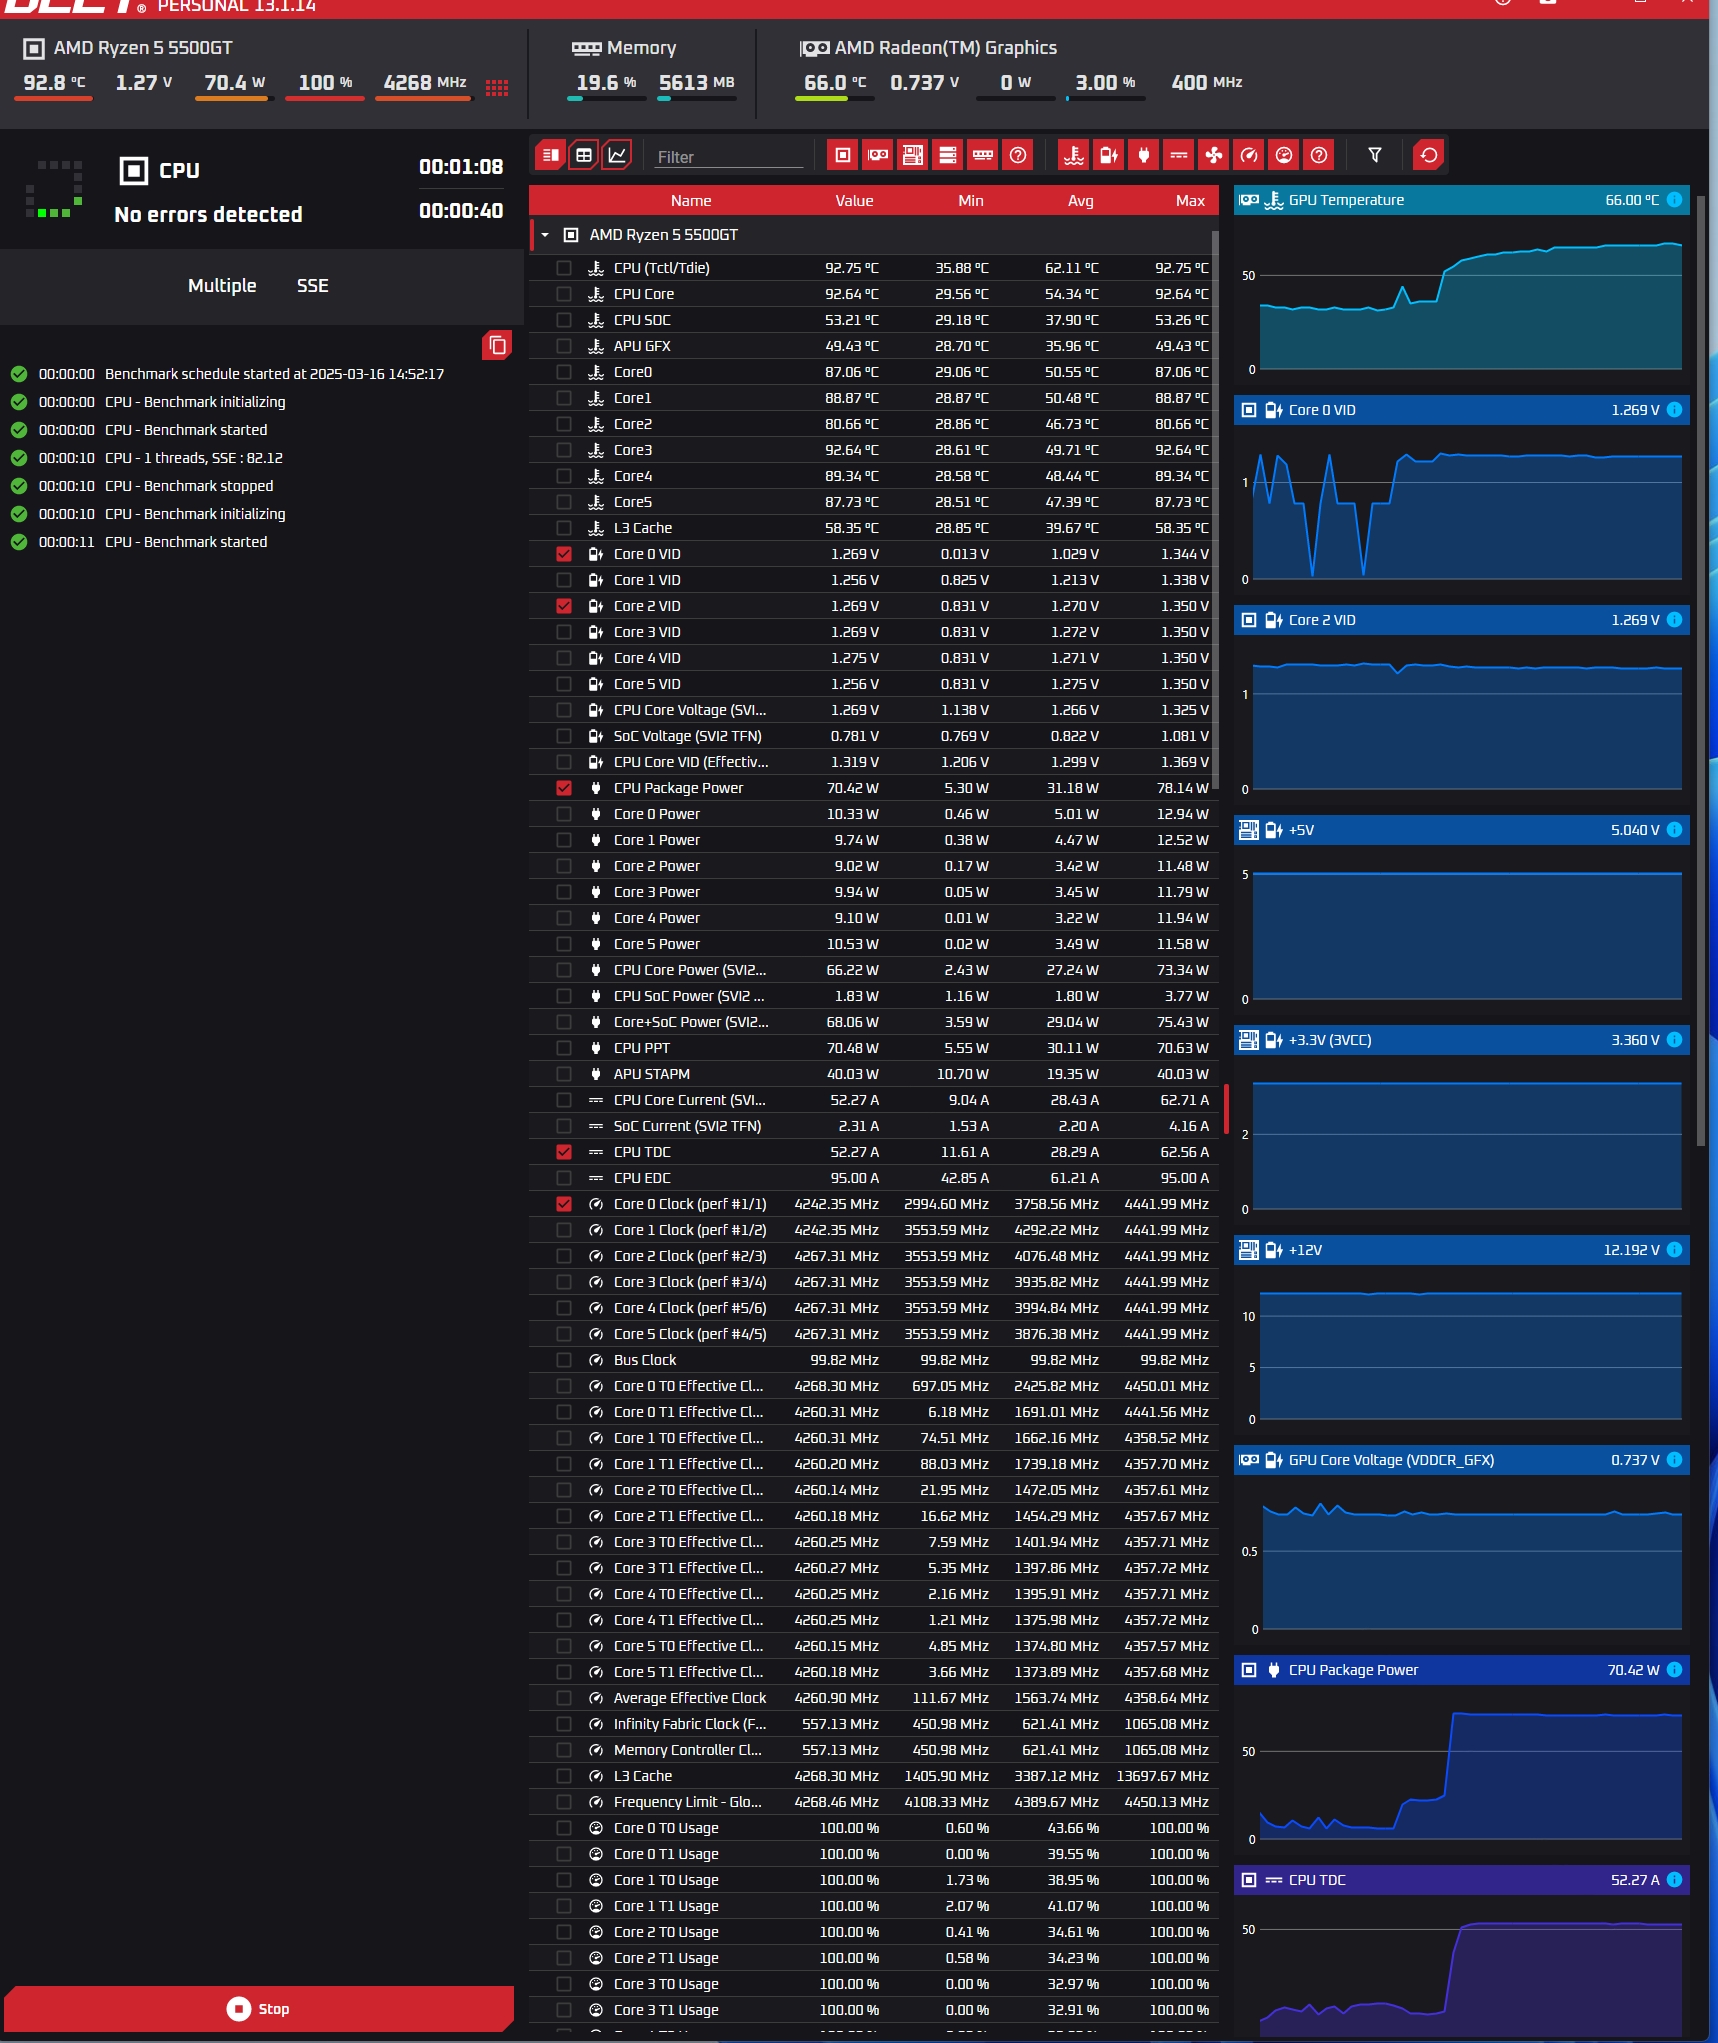Click the 'No errors detected' status text
The image size is (1718, 2043).
[208, 215]
